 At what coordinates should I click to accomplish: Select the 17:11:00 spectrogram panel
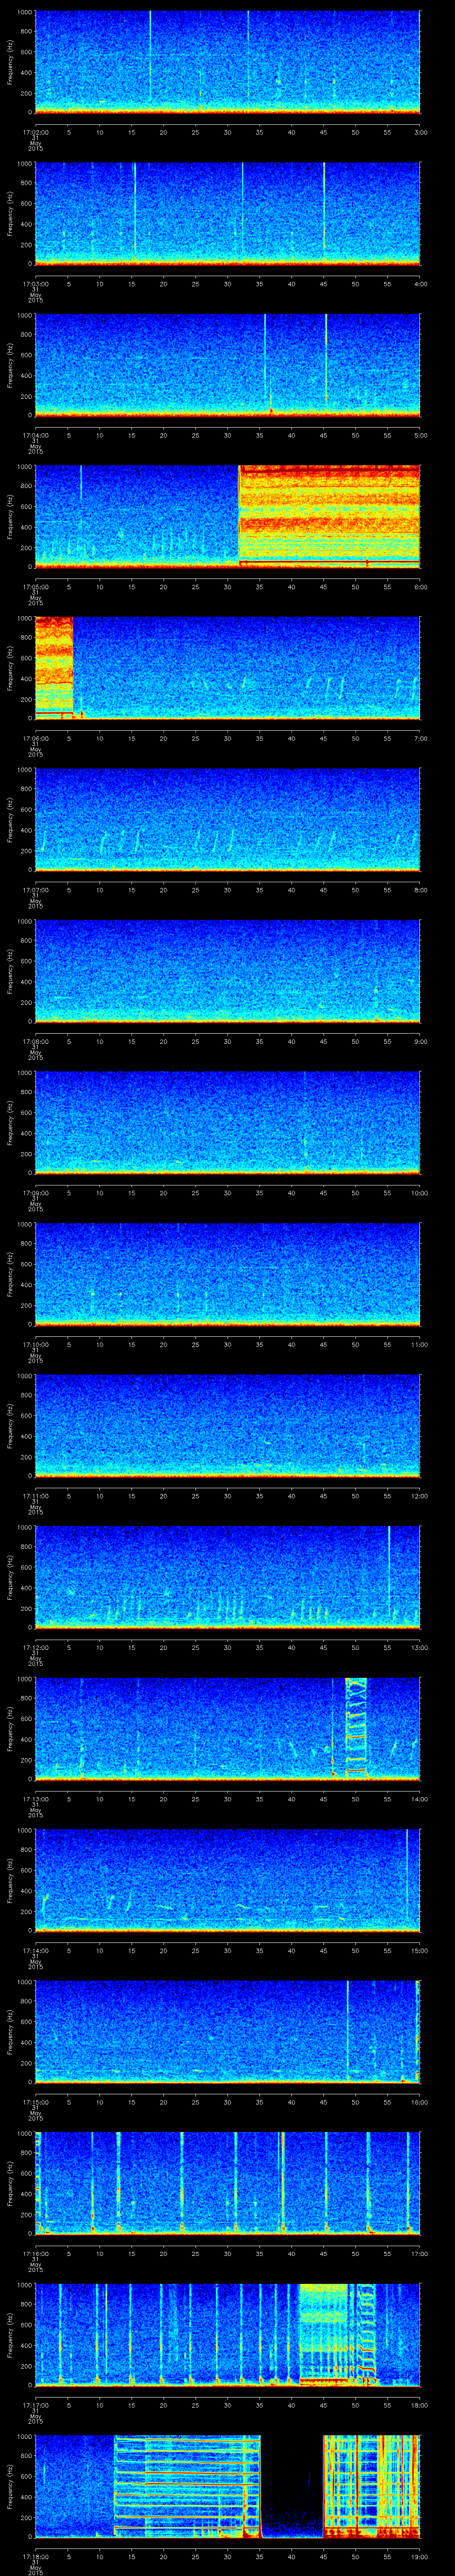[x=227, y=1425]
